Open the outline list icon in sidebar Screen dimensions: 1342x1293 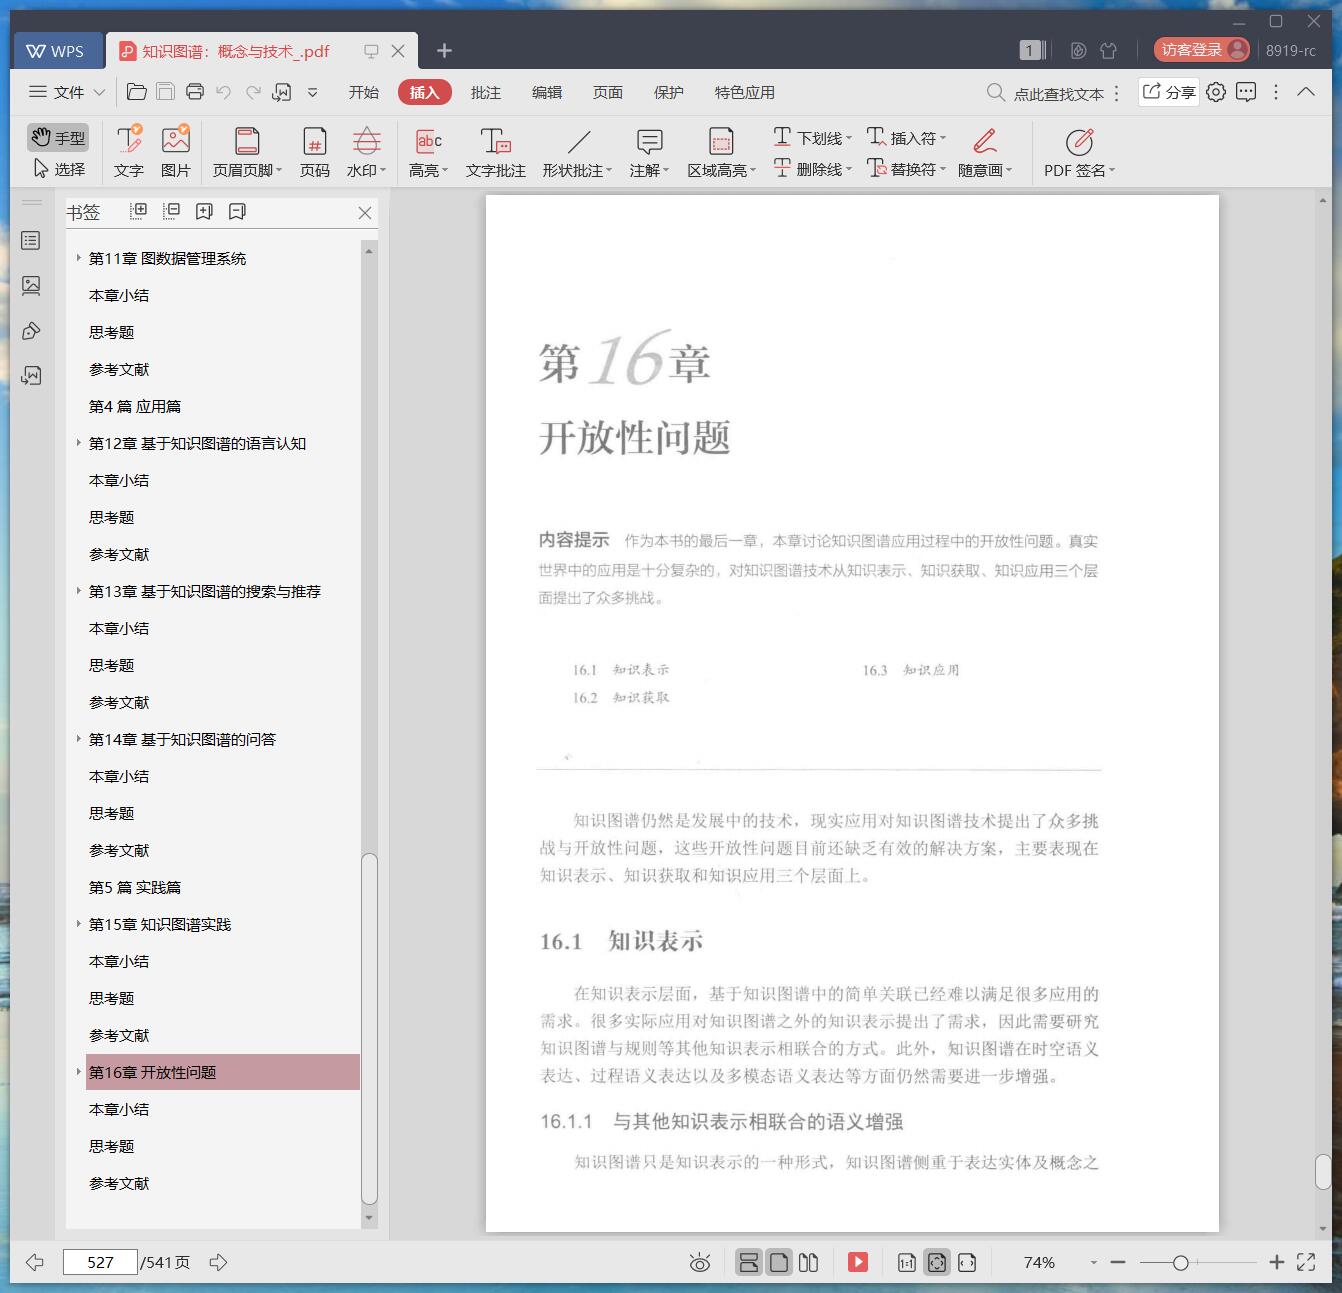coord(31,241)
